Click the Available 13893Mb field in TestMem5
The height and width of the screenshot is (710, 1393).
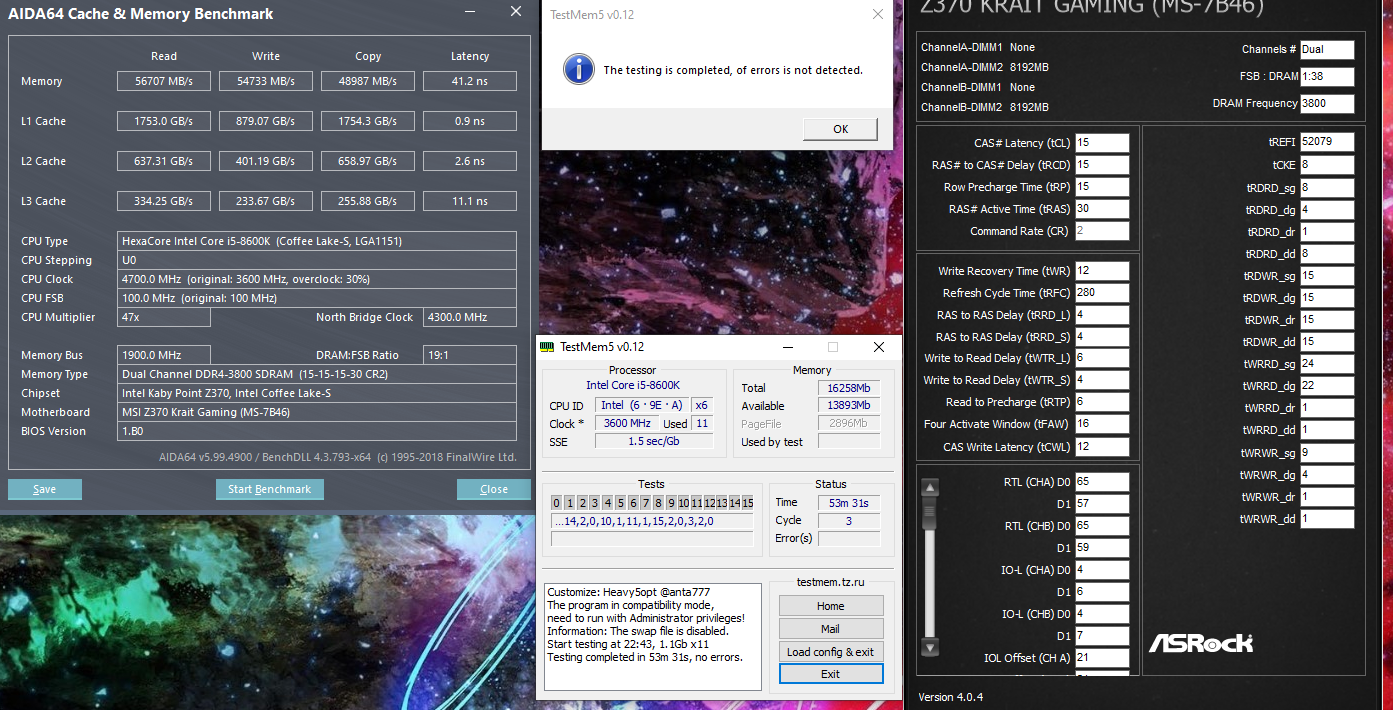pyautogui.click(x=849, y=406)
